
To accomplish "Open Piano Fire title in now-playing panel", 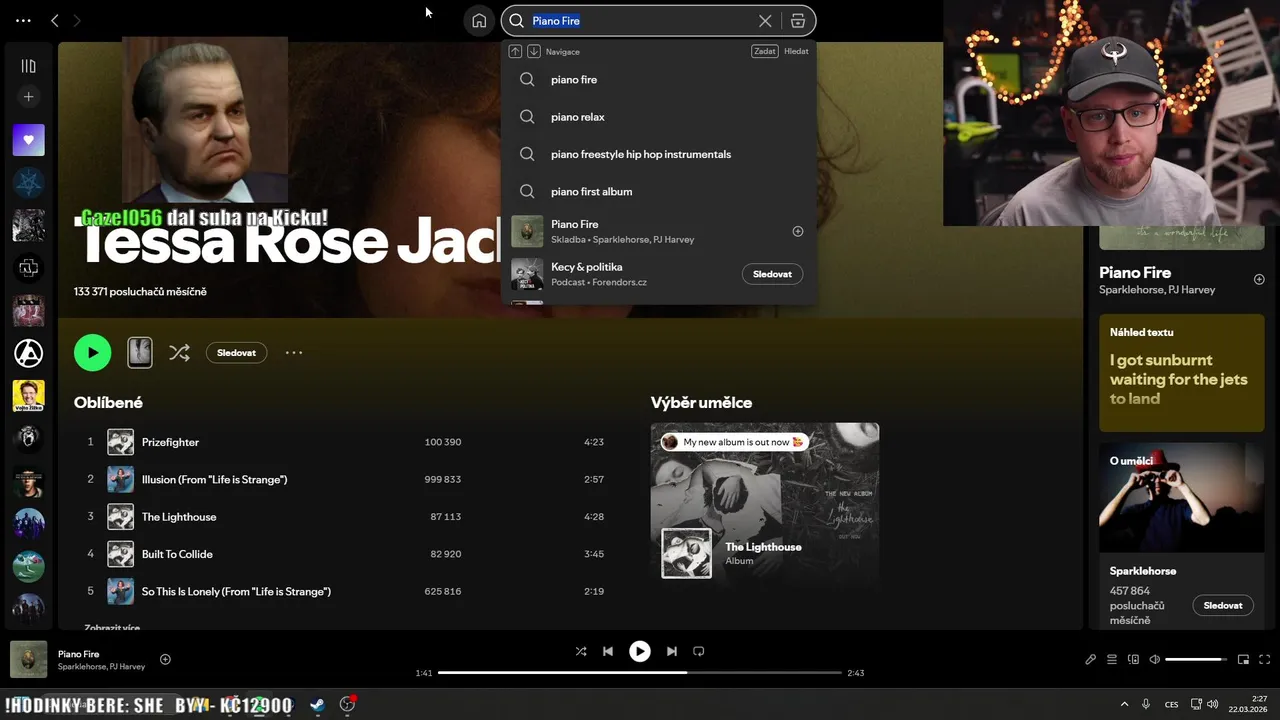I will point(1135,272).
